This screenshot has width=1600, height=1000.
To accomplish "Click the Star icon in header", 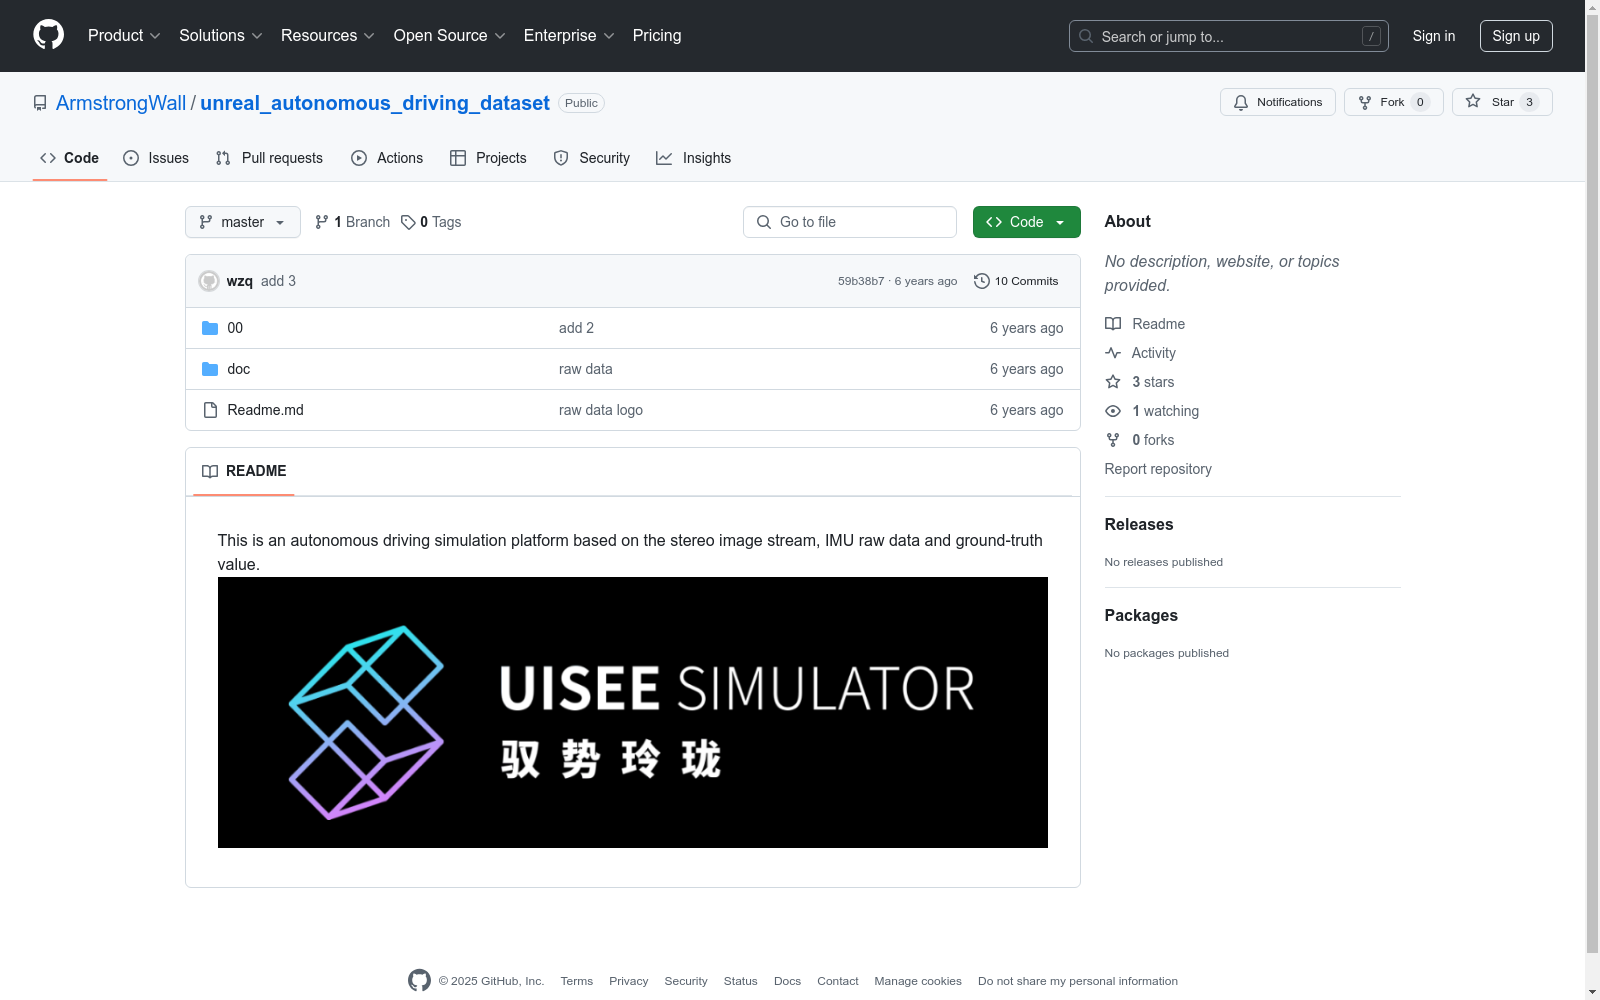I will point(1473,102).
